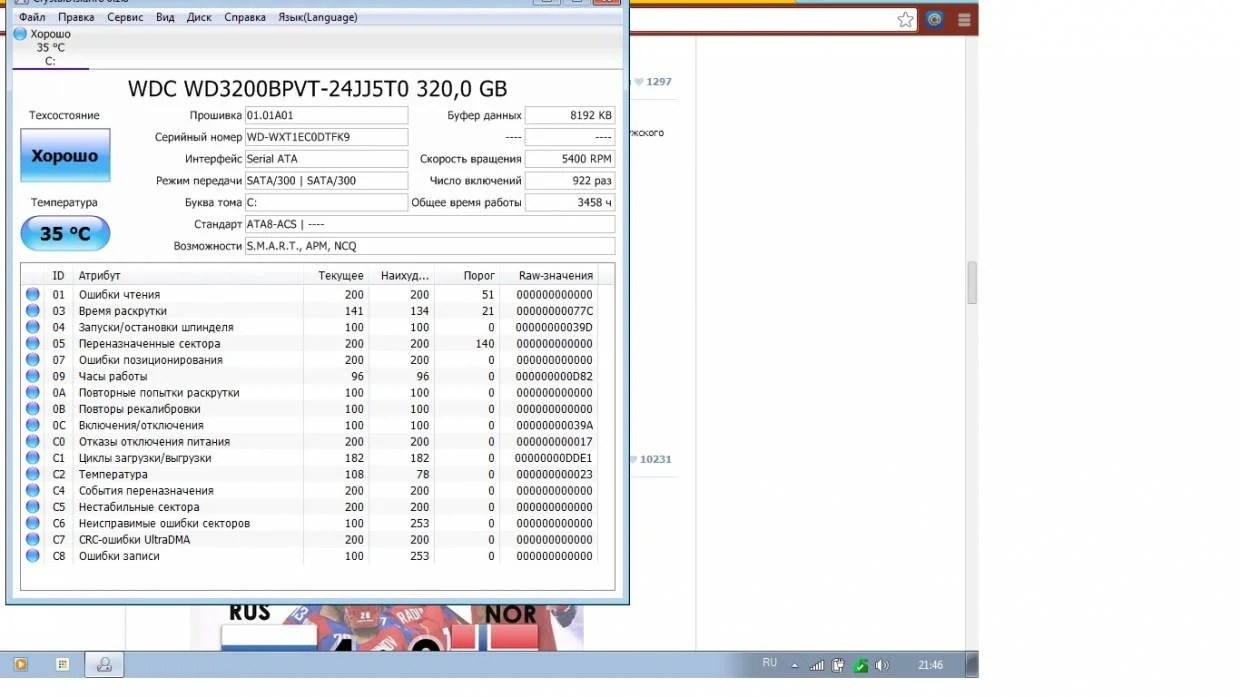Click status orb for Повторы рекалибровки row
The width and height of the screenshot is (1240, 697).
click(33, 409)
